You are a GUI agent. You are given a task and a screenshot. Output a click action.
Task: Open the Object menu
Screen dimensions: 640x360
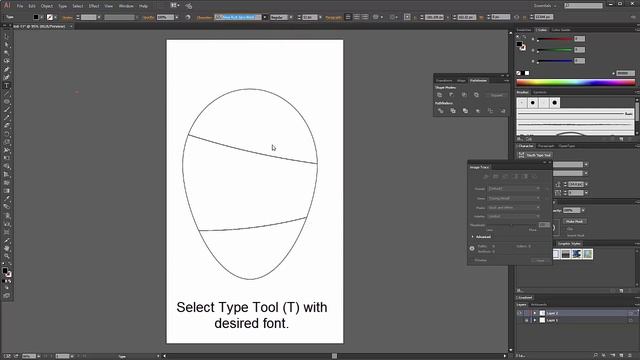(47, 6)
